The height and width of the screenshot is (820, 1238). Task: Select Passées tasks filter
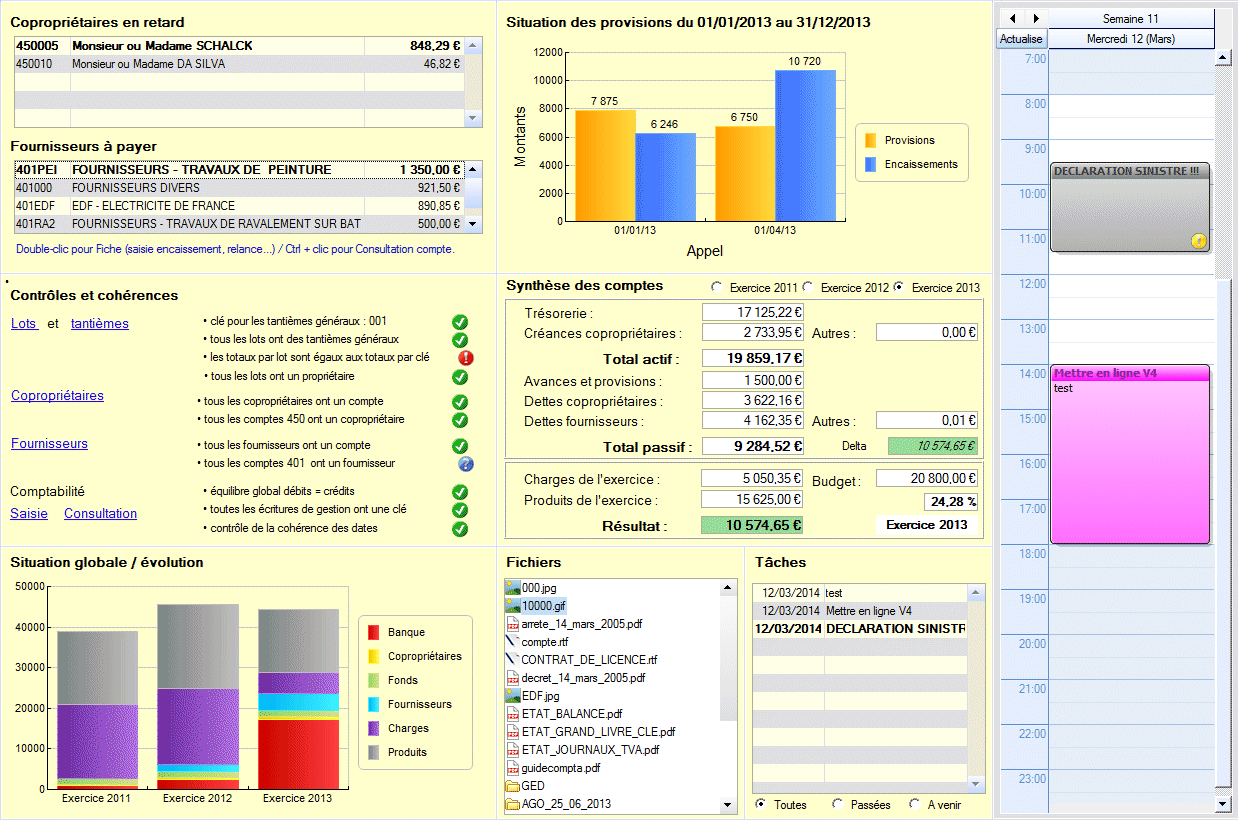(x=838, y=804)
